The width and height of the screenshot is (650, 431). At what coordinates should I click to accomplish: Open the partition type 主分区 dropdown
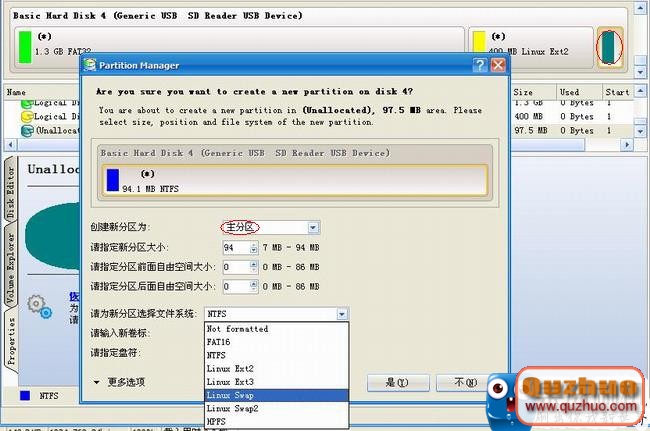(x=313, y=227)
